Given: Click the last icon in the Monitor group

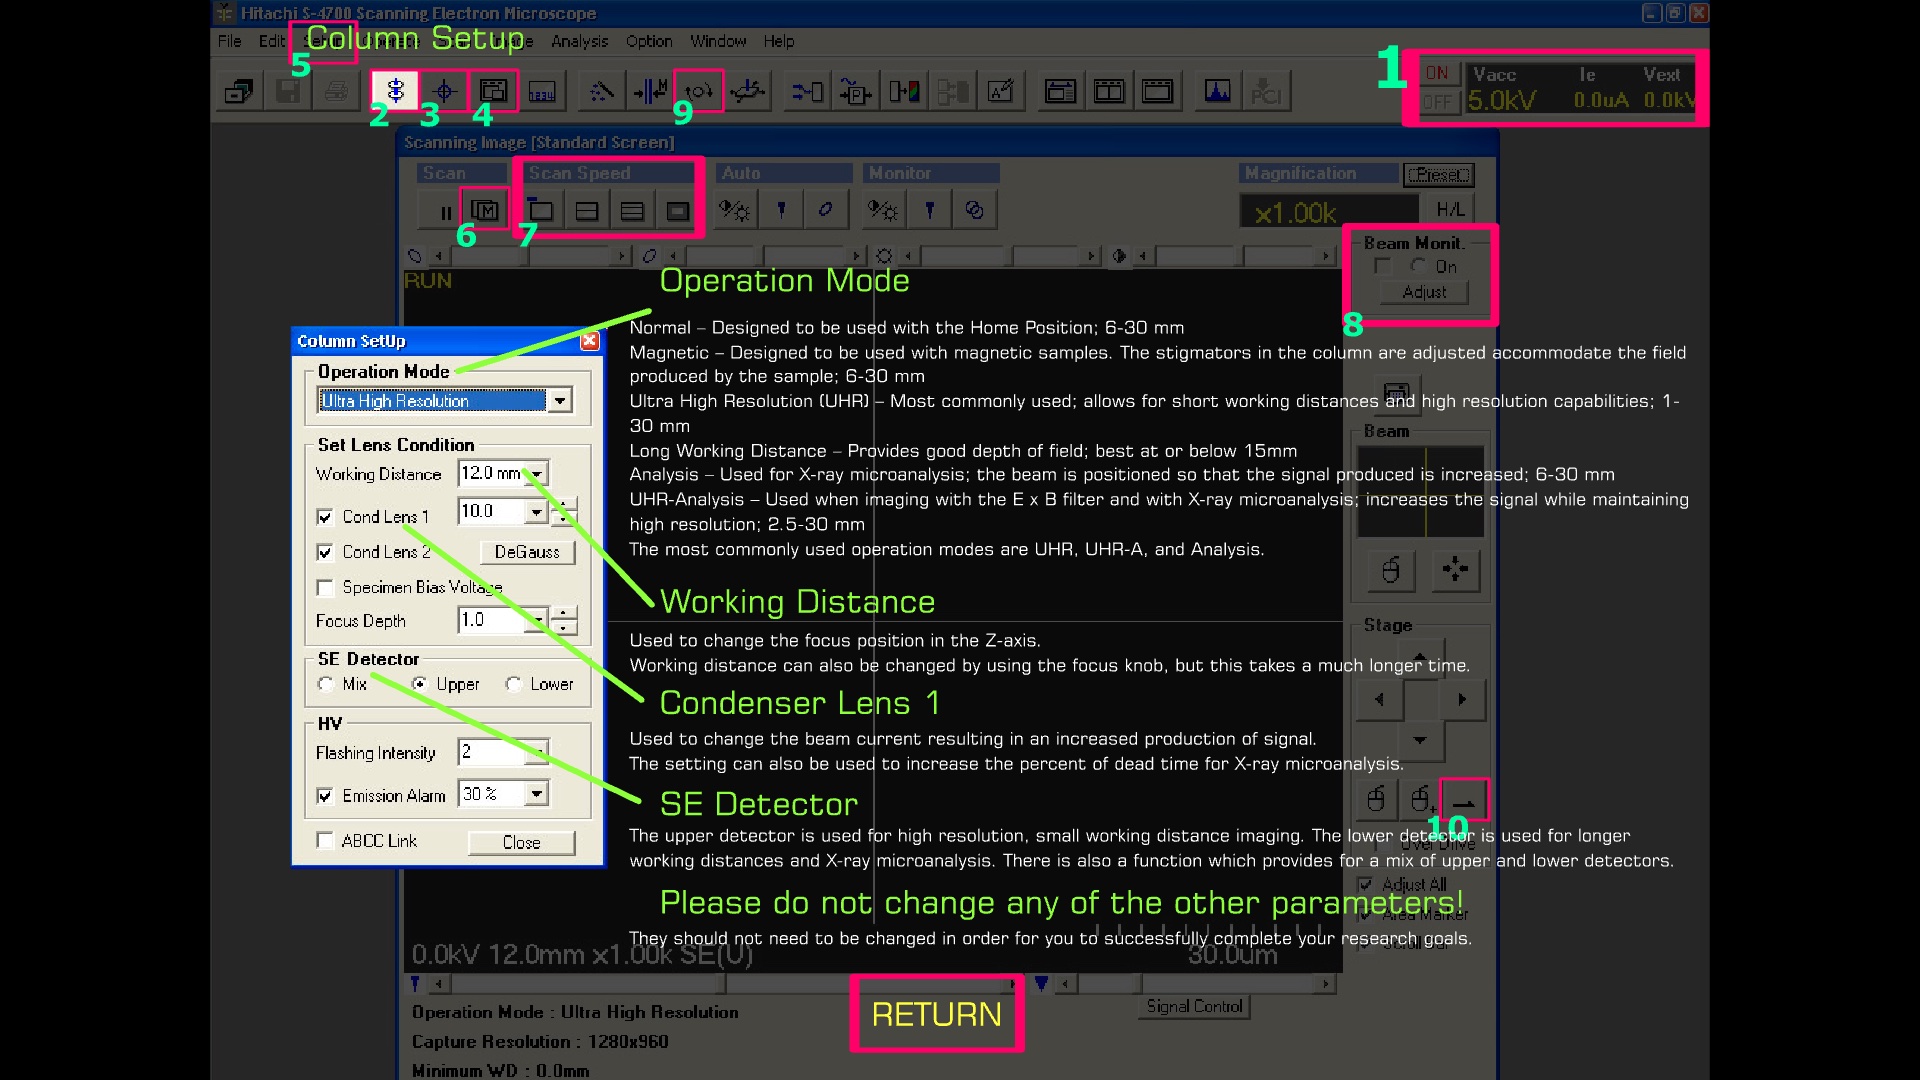Looking at the screenshot, I should click(975, 210).
